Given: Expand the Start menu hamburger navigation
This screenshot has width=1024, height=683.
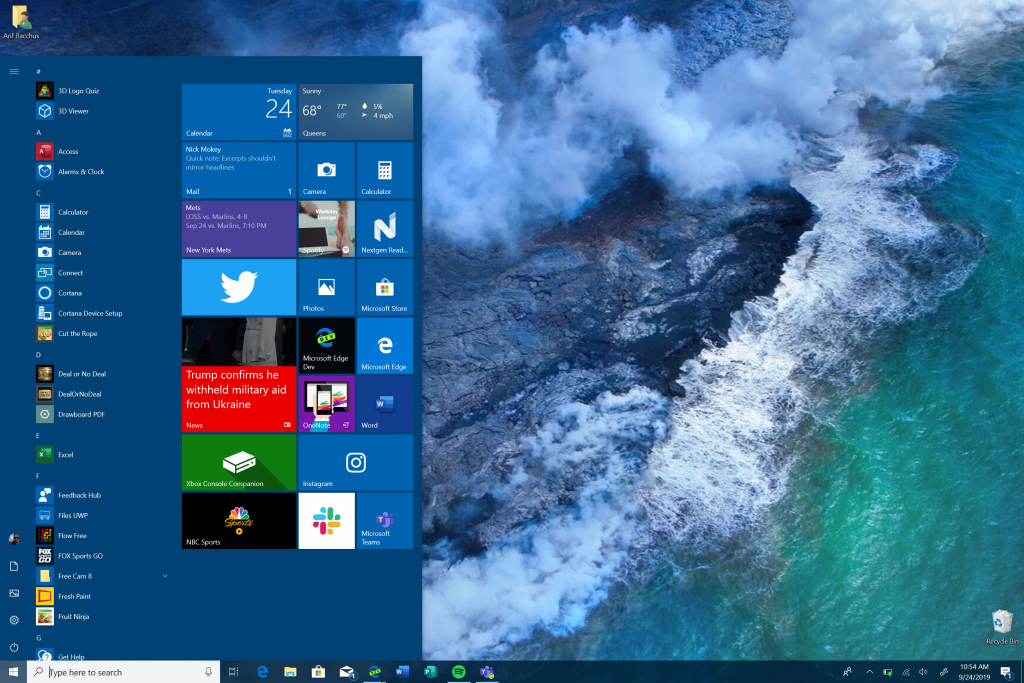Looking at the screenshot, I should click(13, 71).
